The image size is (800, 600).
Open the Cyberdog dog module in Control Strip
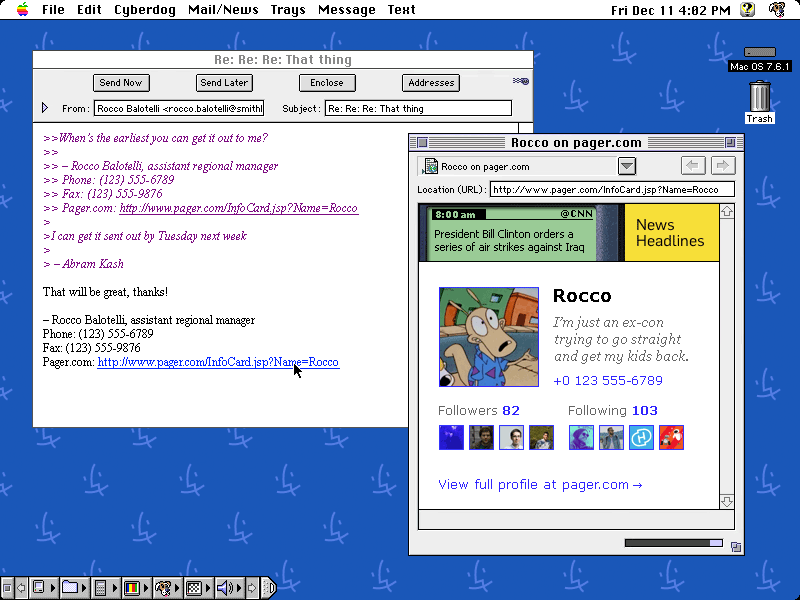point(167,588)
